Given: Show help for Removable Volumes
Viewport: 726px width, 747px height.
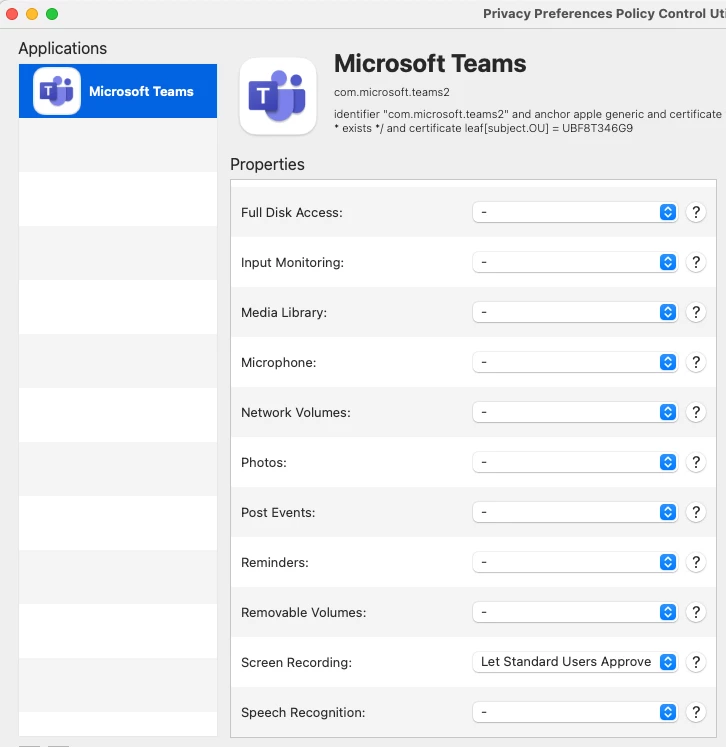Looking at the screenshot, I should [x=696, y=612].
